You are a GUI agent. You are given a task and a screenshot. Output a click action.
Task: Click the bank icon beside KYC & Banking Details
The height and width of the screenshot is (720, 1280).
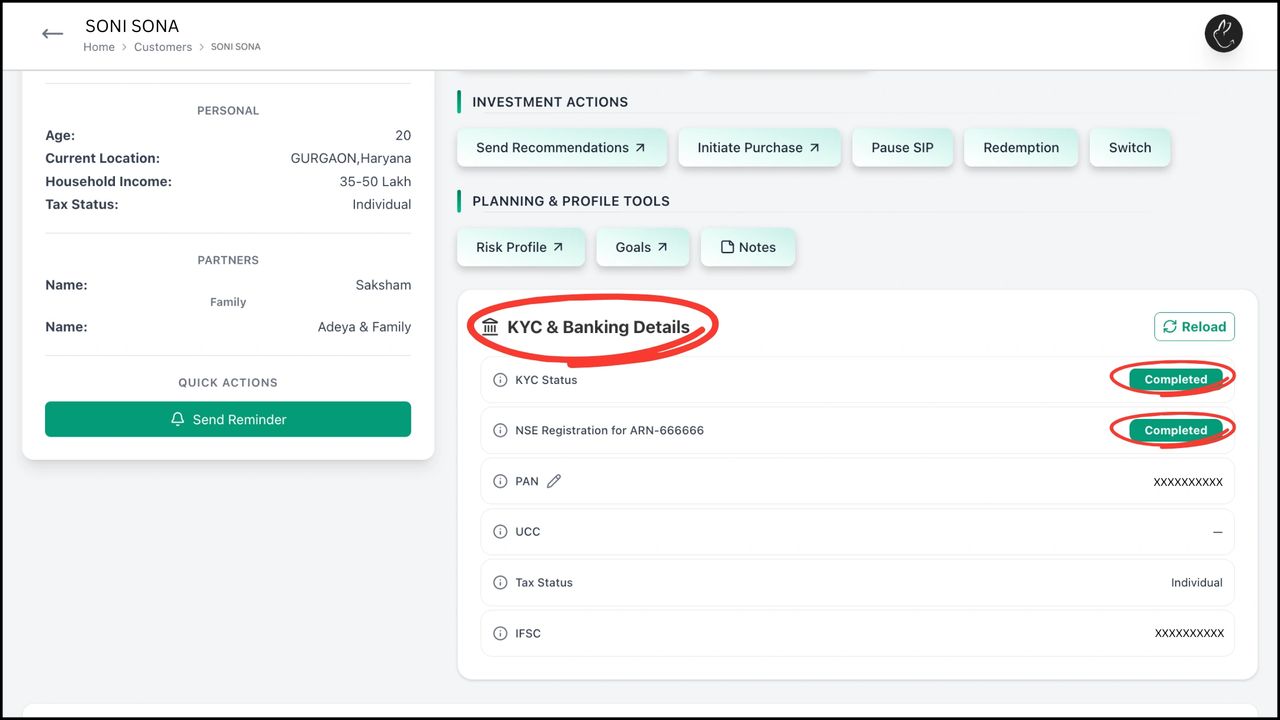pos(490,326)
